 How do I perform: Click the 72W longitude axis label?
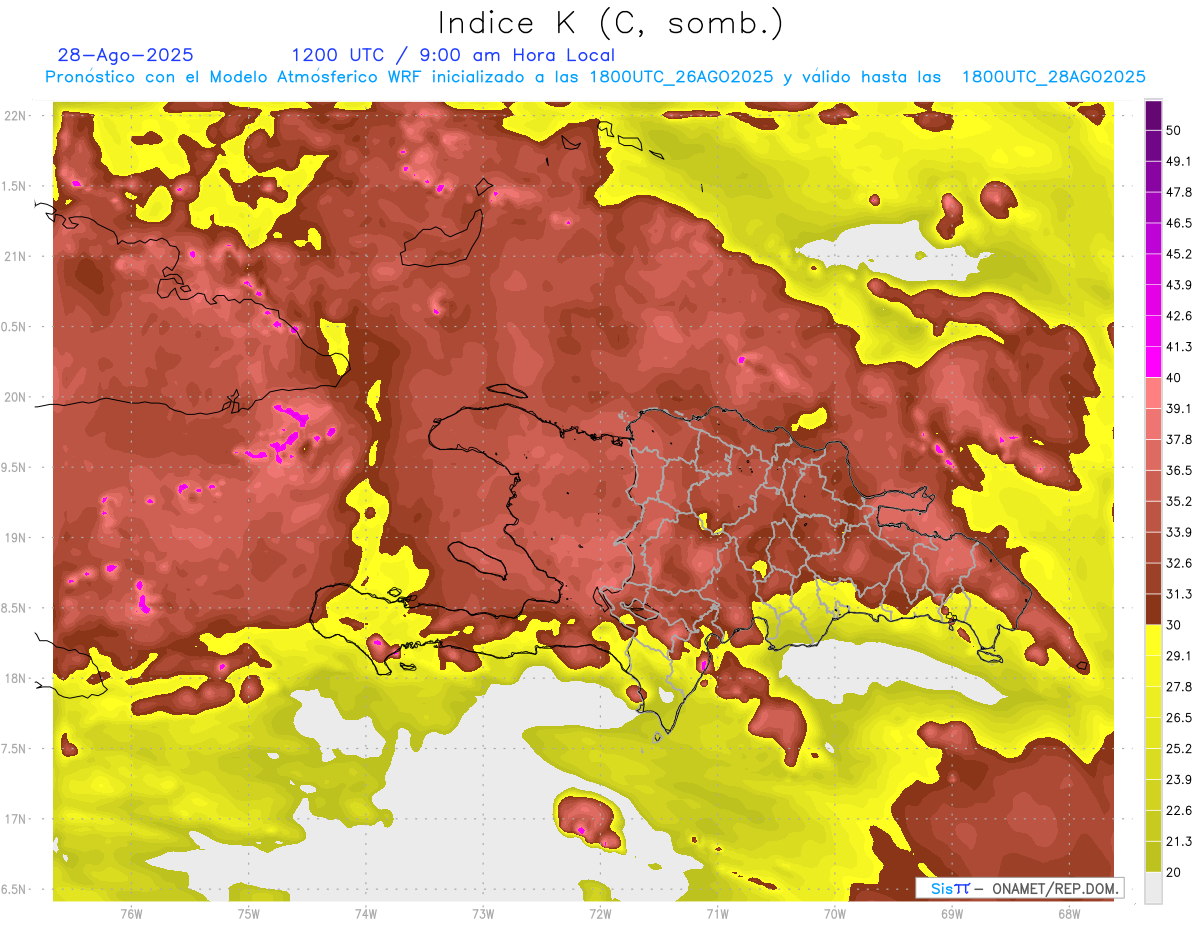coord(600,913)
